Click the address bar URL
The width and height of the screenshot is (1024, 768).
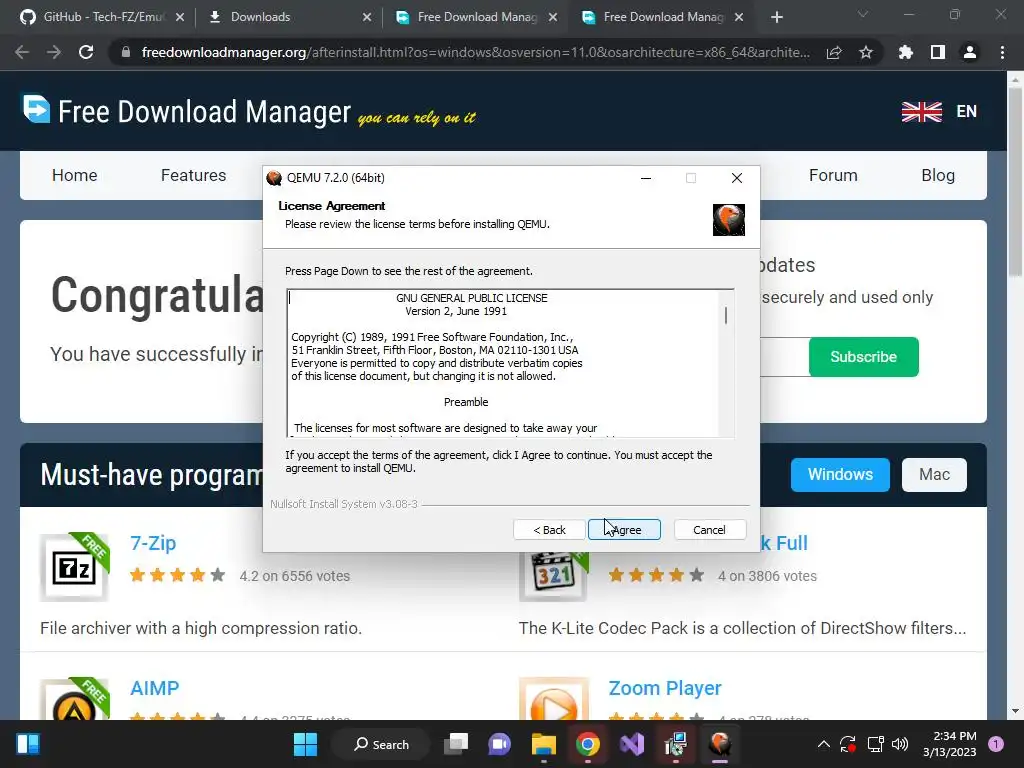[475, 52]
